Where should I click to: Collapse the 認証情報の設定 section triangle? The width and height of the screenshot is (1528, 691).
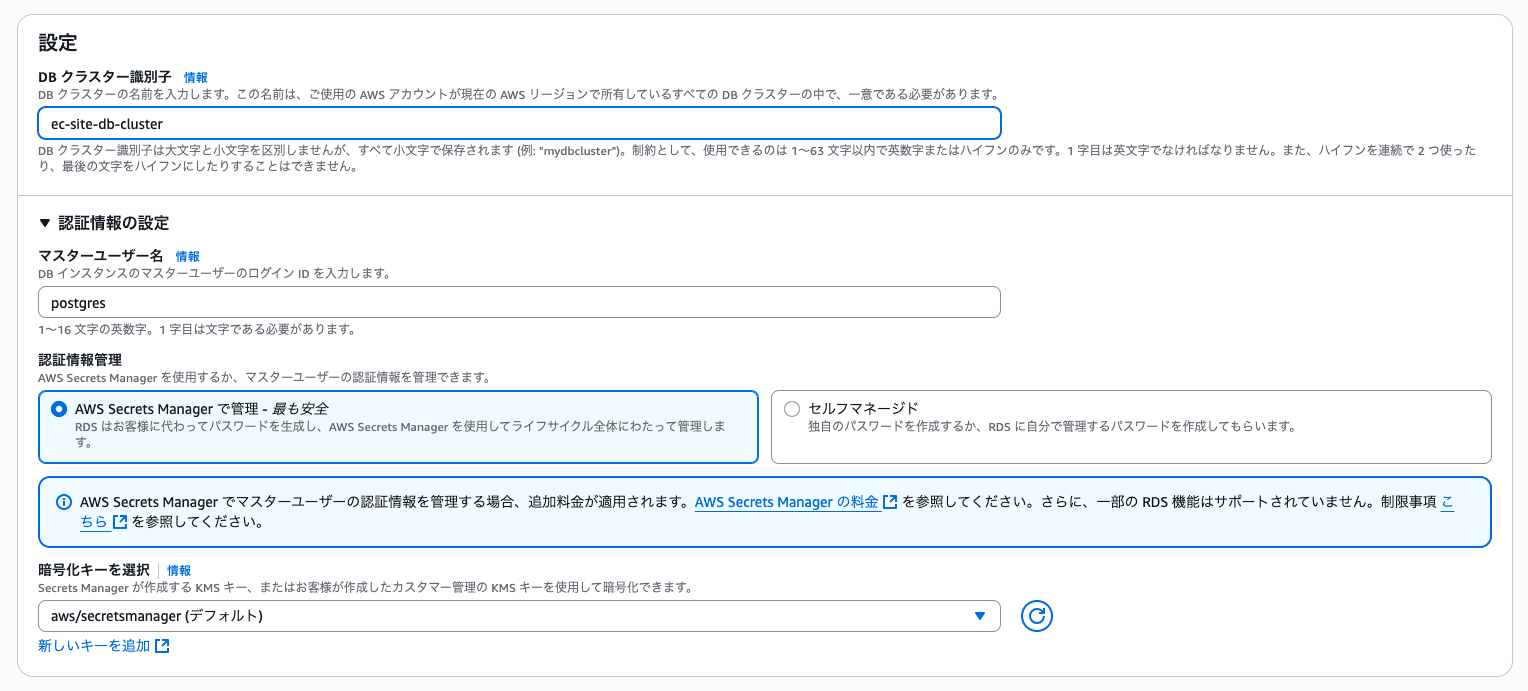(45, 223)
